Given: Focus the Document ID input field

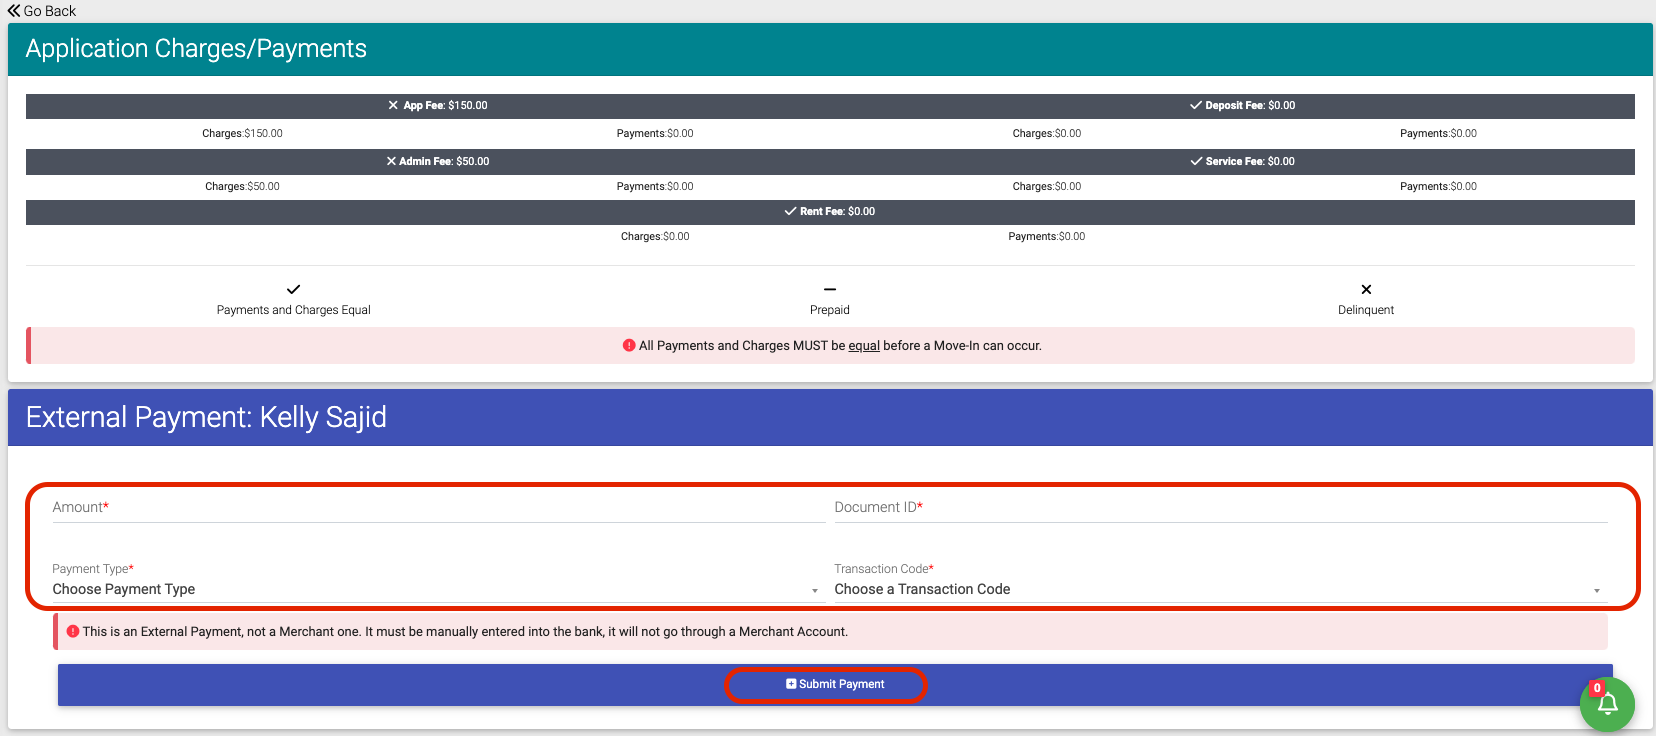Looking at the screenshot, I should point(1220,508).
